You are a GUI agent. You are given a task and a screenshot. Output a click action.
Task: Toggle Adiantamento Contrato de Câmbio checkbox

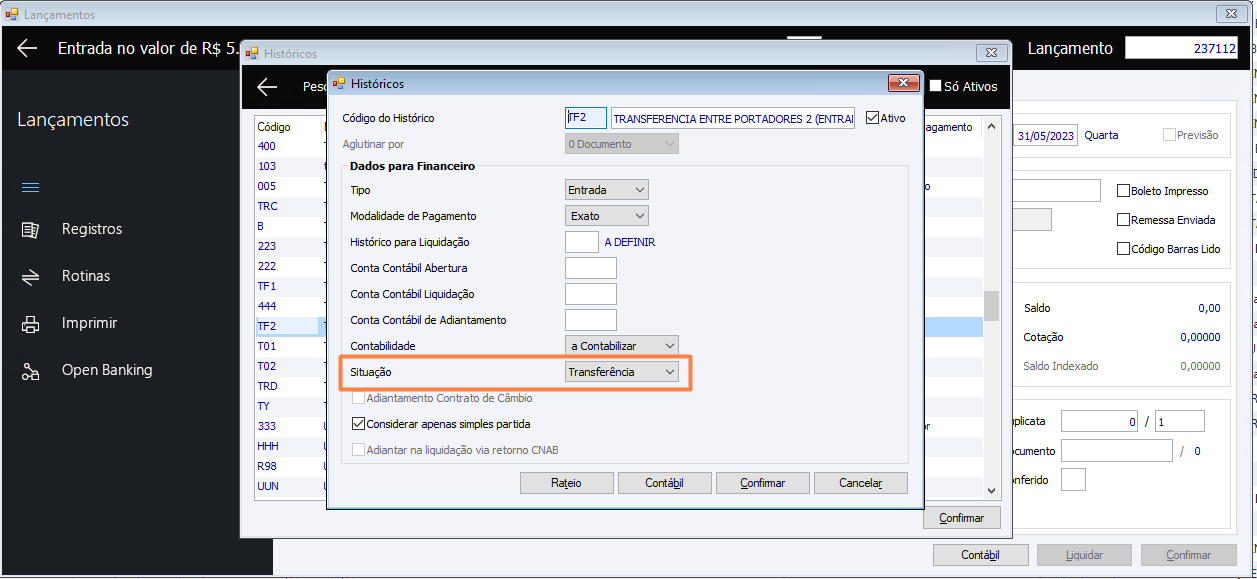click(358, 398)
